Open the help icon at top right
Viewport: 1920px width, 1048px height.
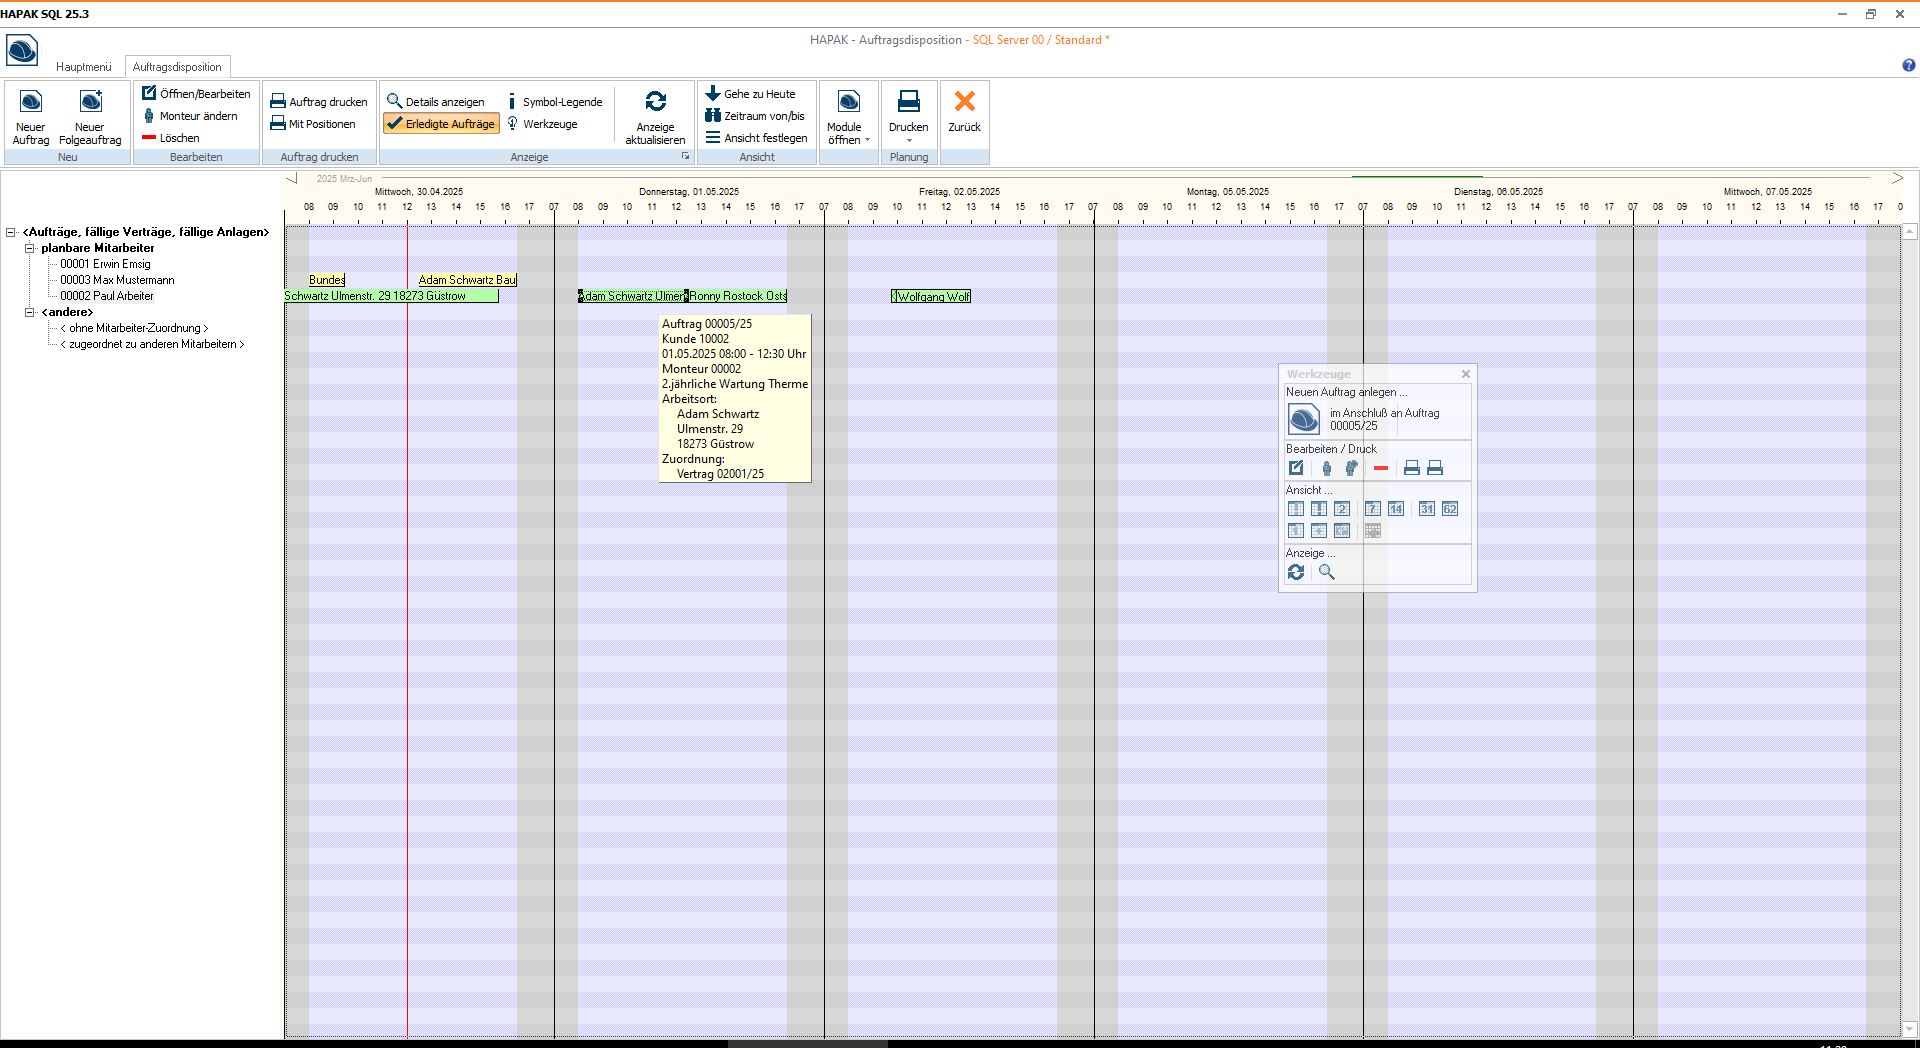(1908, 66)
